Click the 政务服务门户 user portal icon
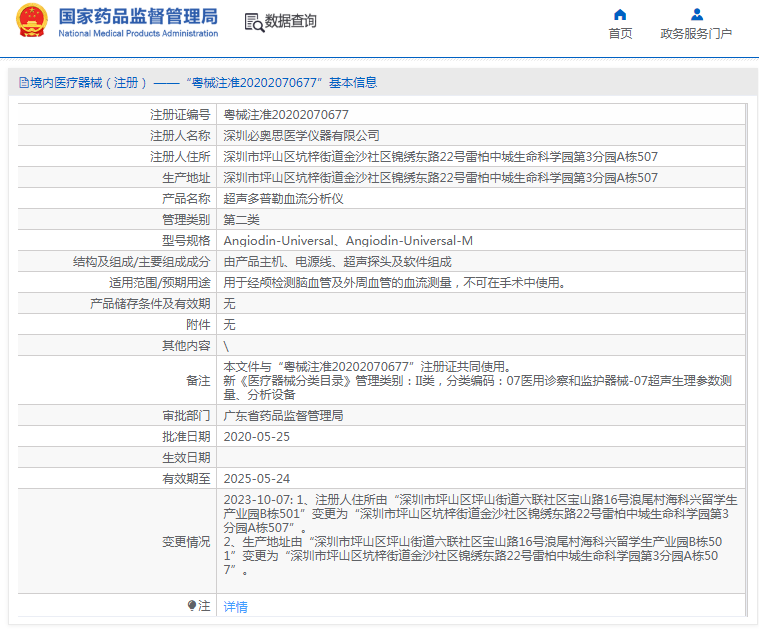The width and height of the screenshot is (759, 632). (x=697, y=15)
